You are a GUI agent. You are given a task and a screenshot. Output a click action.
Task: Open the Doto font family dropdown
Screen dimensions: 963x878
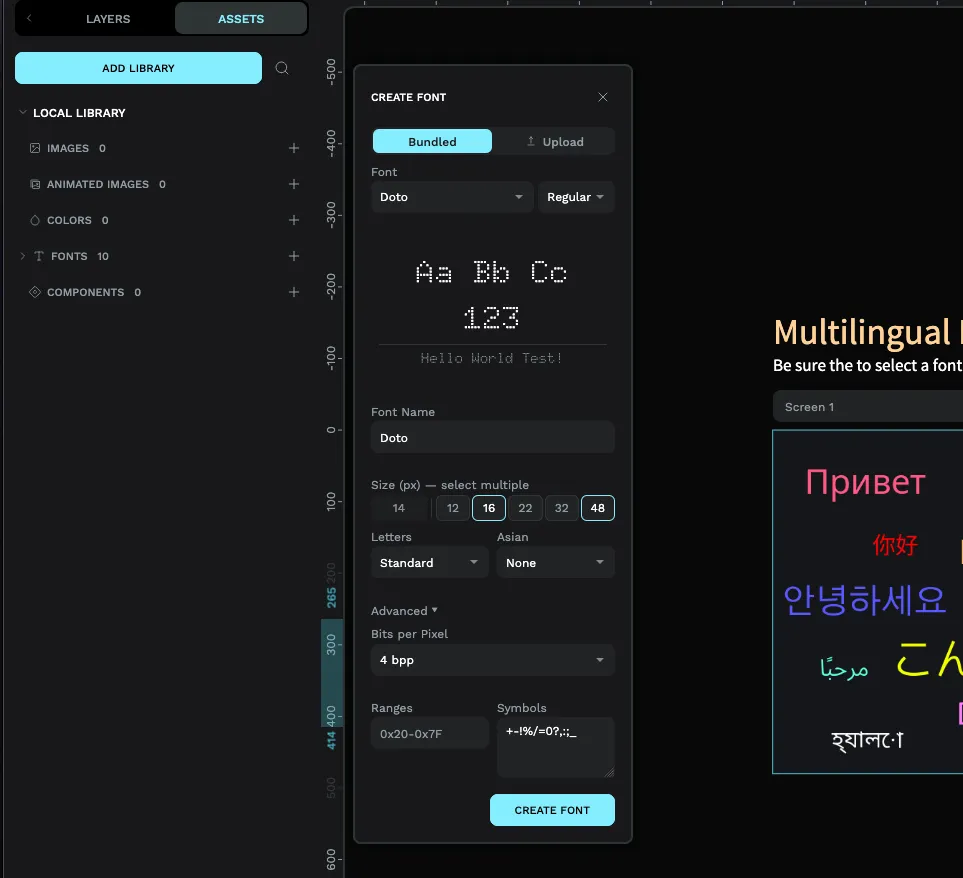452,197
